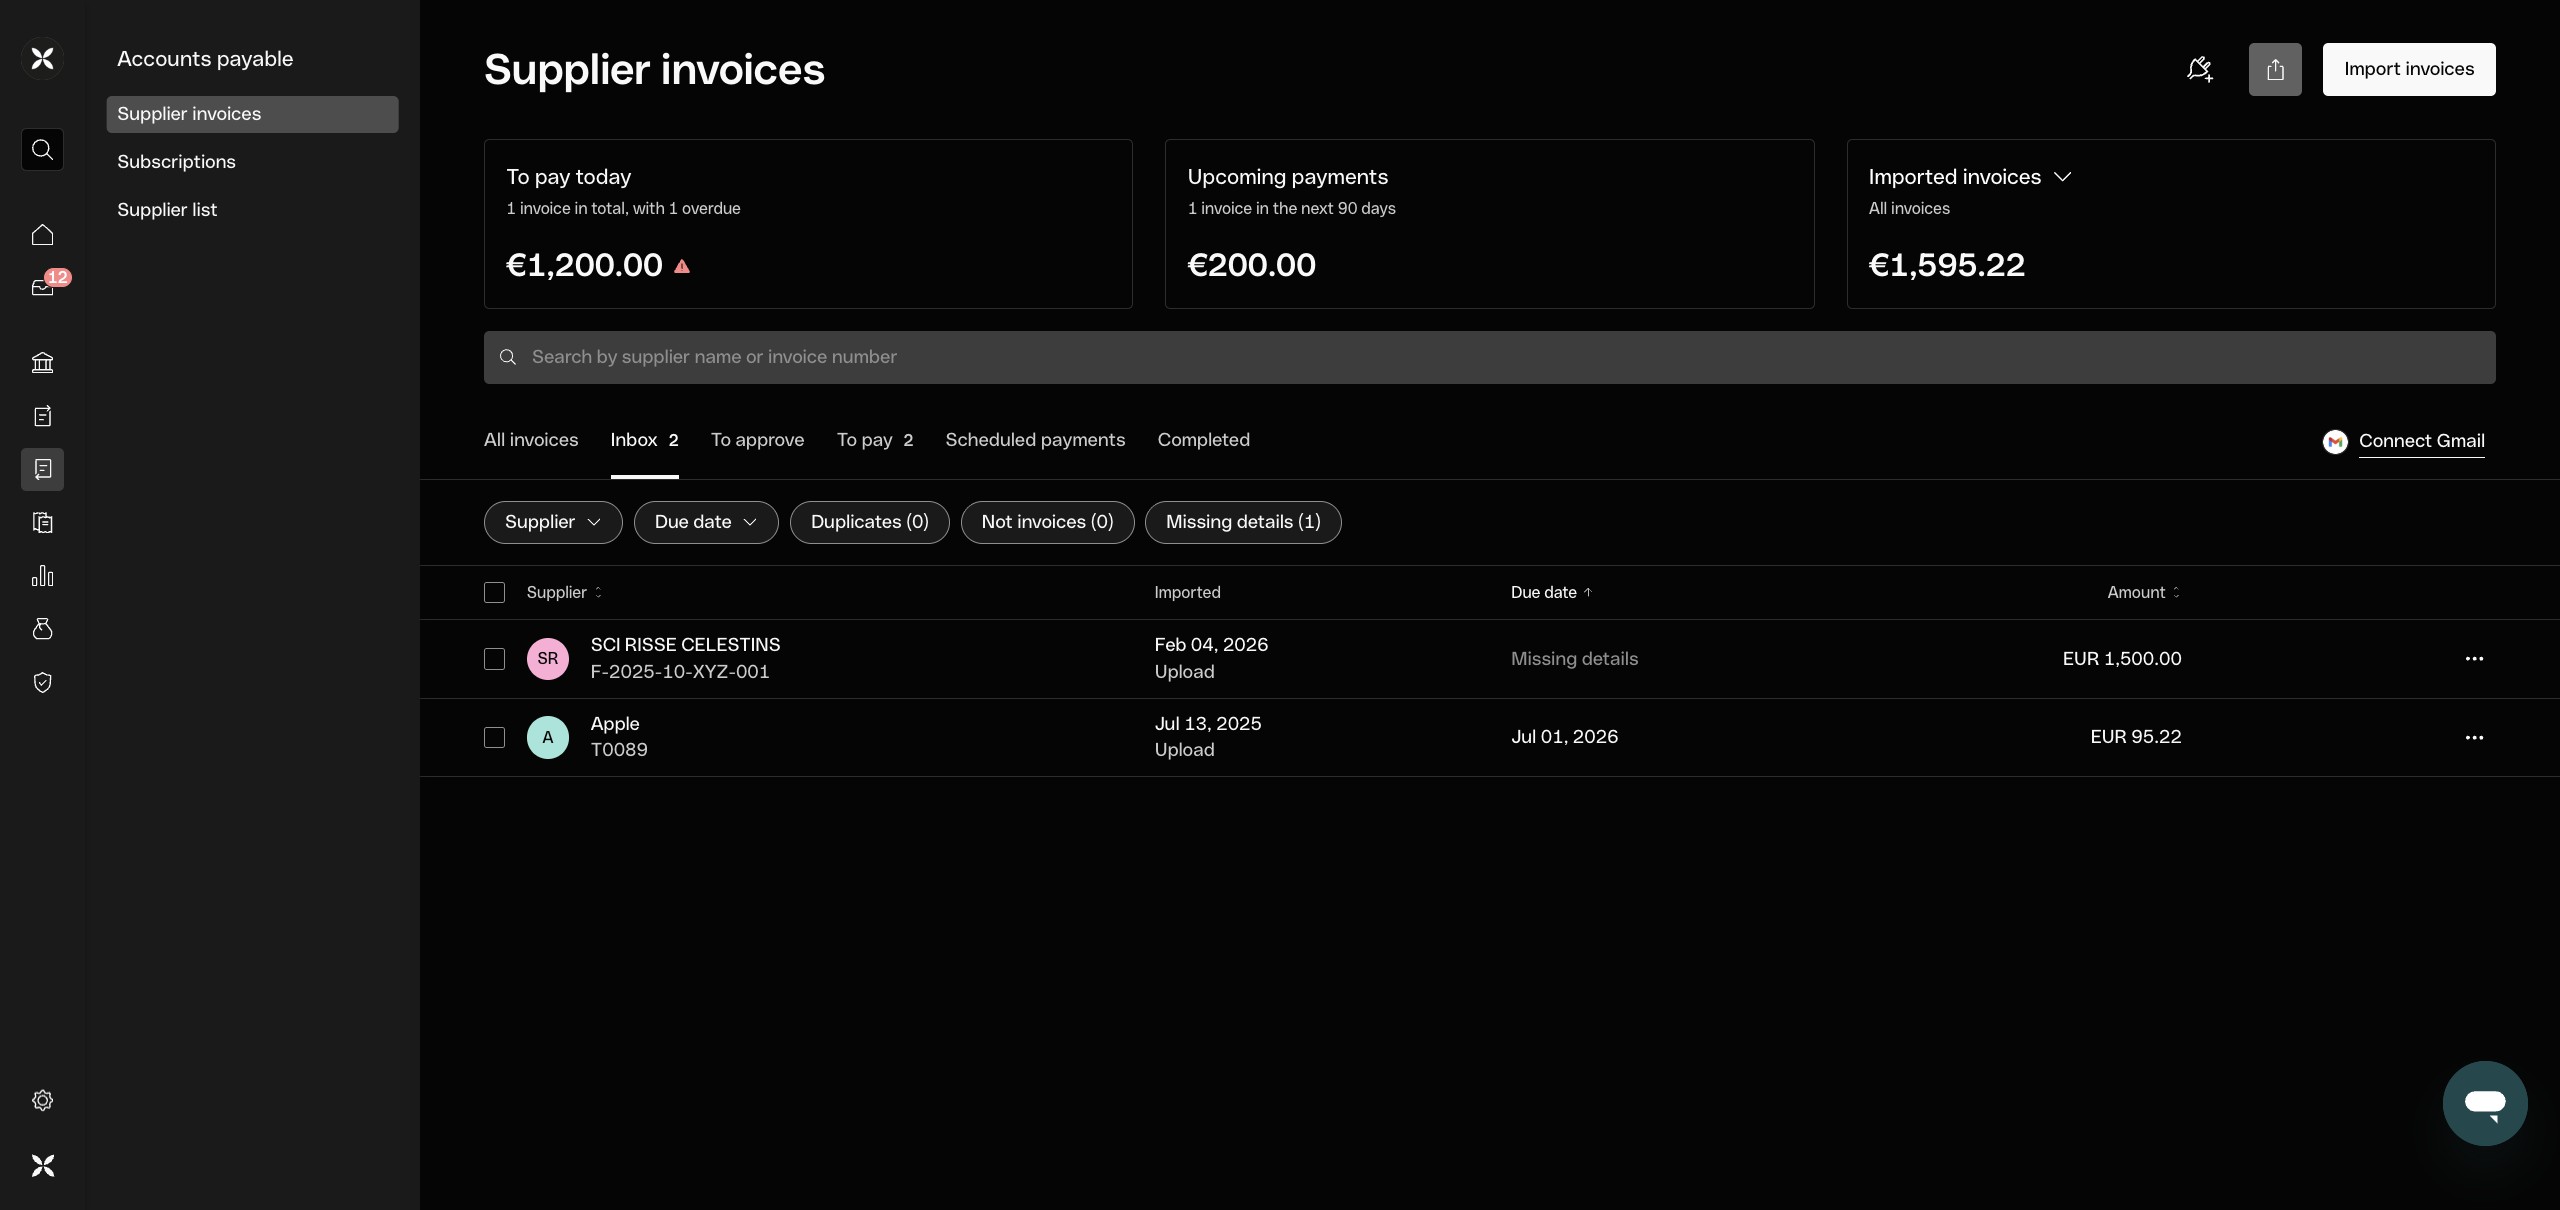
Task: Open the home icon in the sidebar
Action: click(42, 235)
